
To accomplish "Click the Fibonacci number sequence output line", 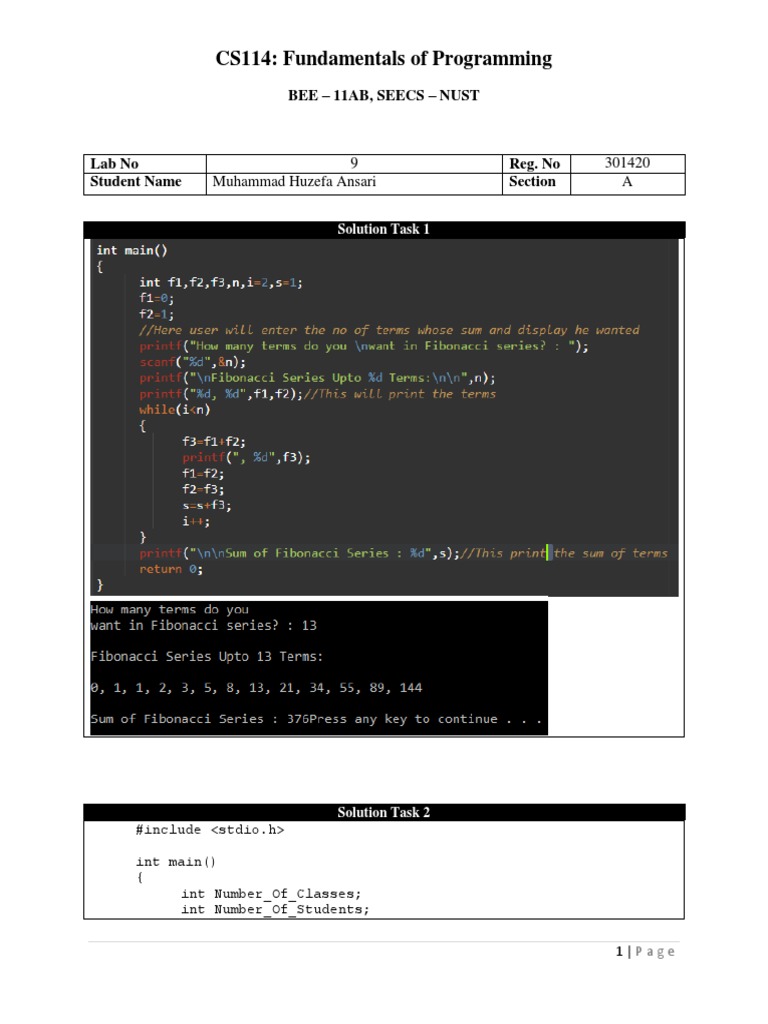I will pyautogui.click(x=255, y=688).
